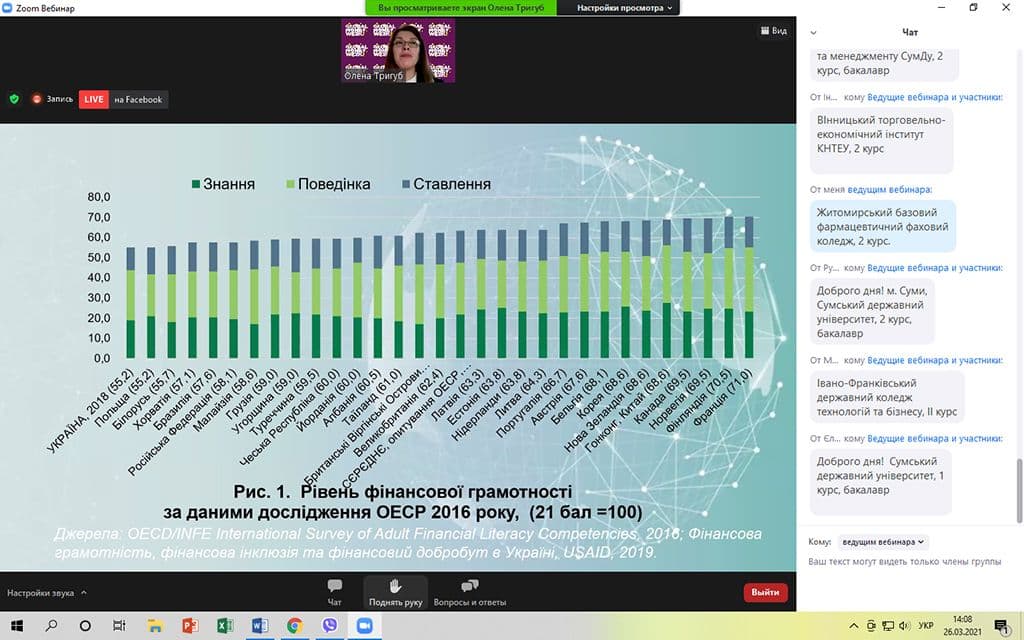The width and height of the screenshot is (1024, 640).
Task: Open taskbar clock 14:08 date
Action: pos(963,626)
